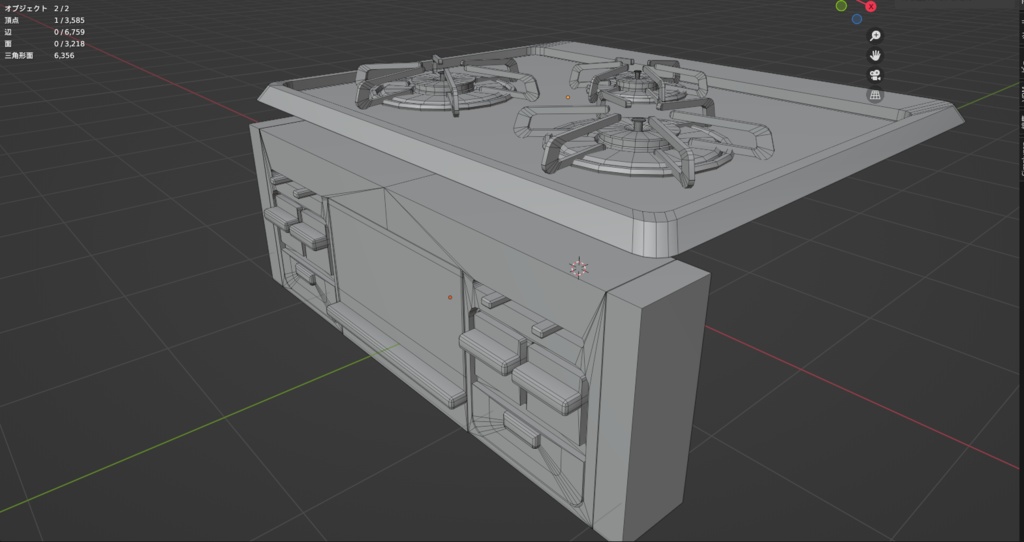This screenshot has height=542, width=1024.
Task: Click the 三角形面 6,356 triangle count text
Action: coord(39,56)
